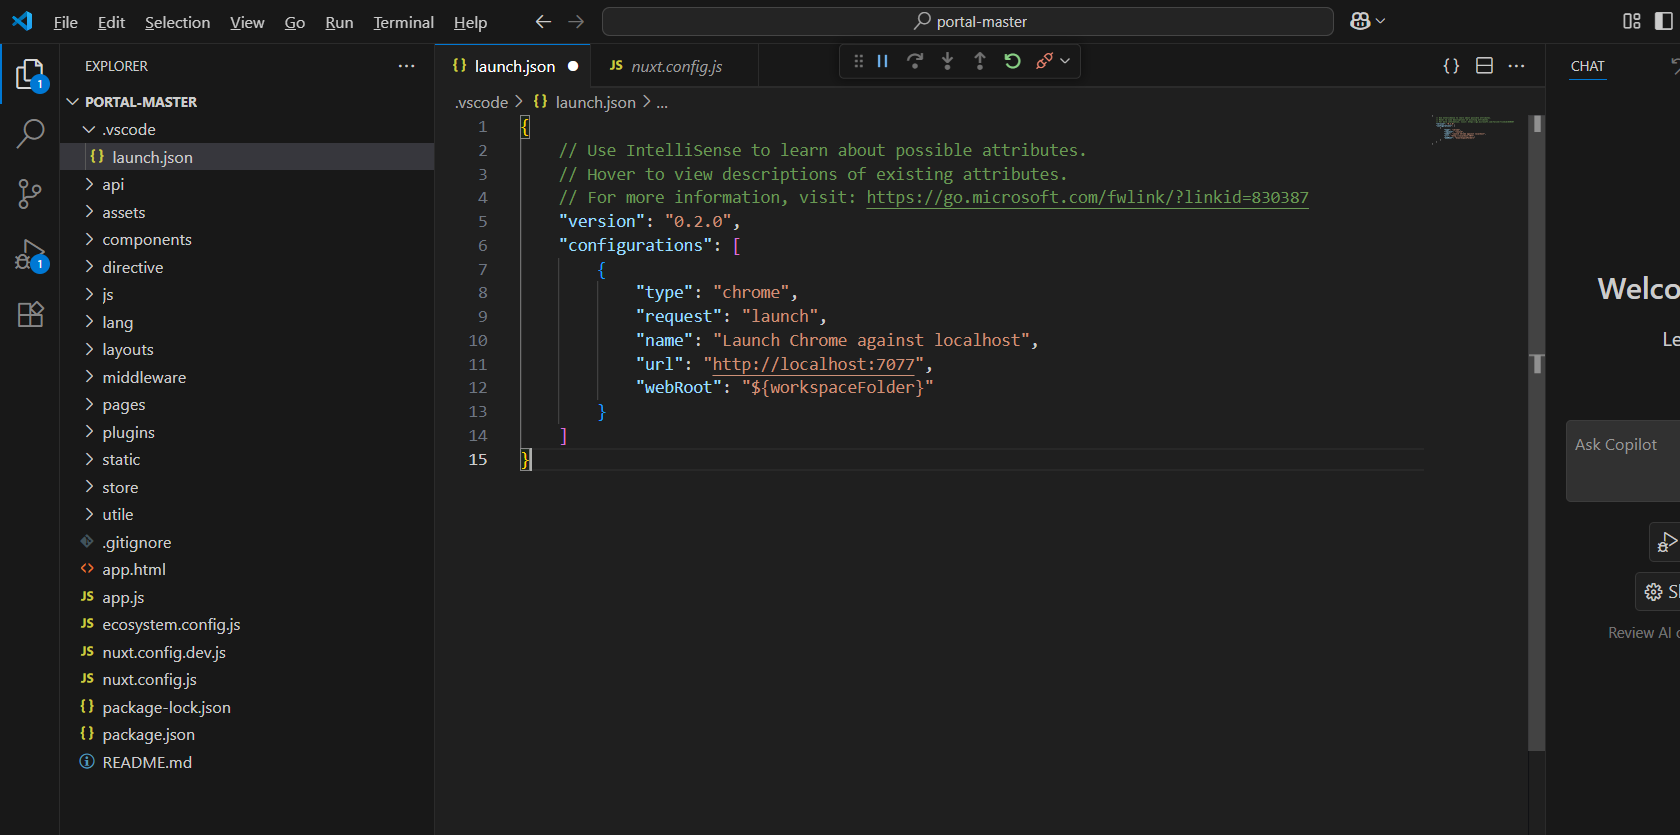The width and height of the screenshot is (1680, 835).
Task: Open editor More Actions menu
Action: (x=1517, y=66)
